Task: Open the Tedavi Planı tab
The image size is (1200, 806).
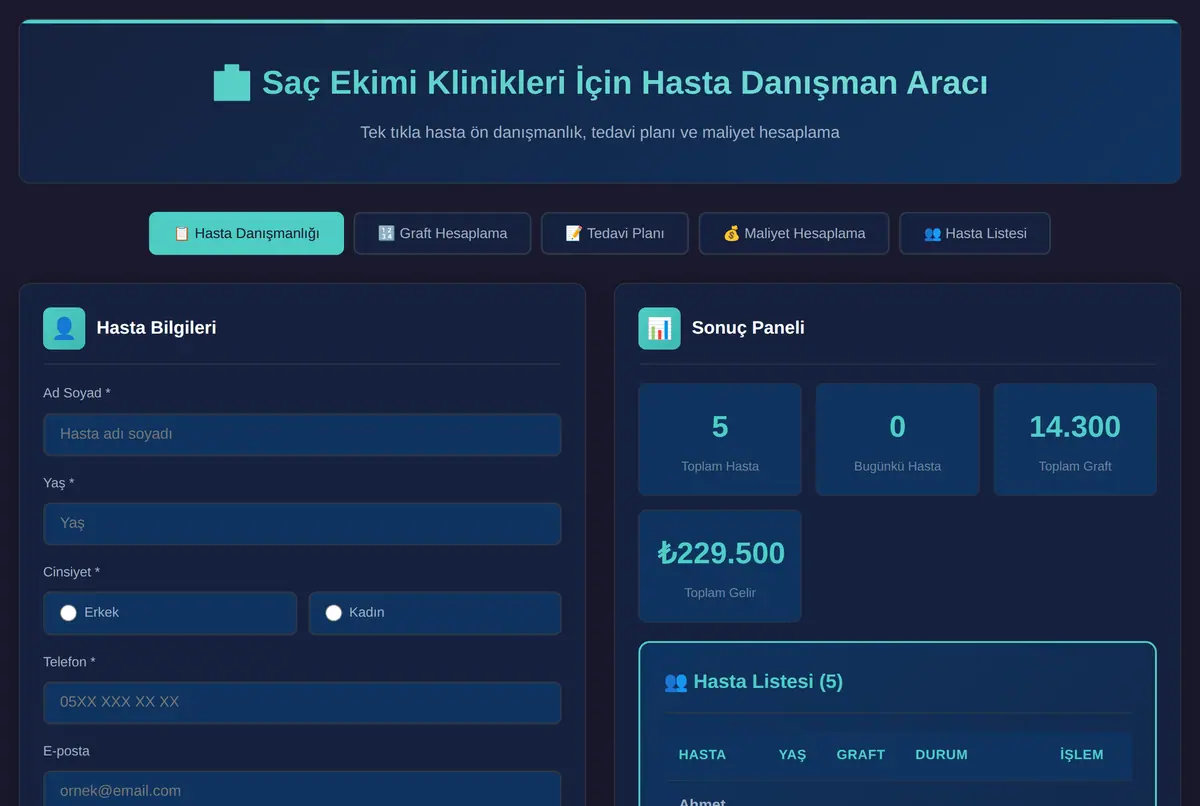Action: 615,233
